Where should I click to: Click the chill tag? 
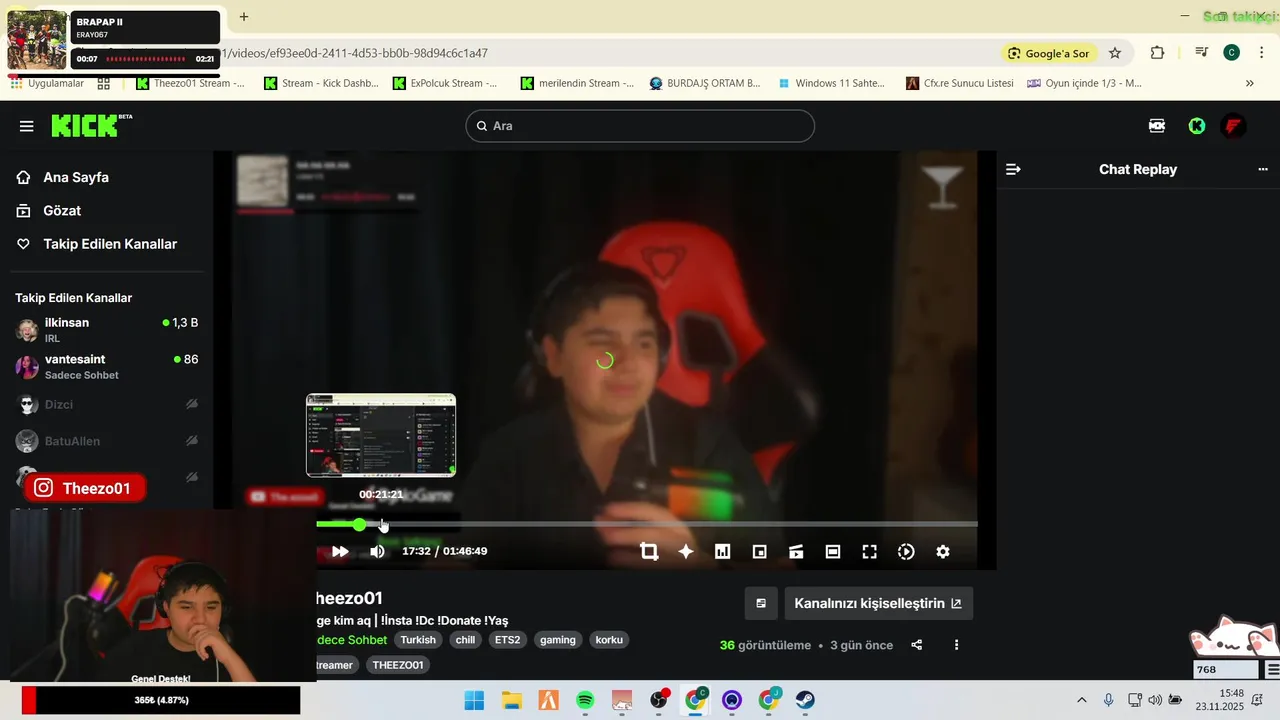[x=465, y=640]
